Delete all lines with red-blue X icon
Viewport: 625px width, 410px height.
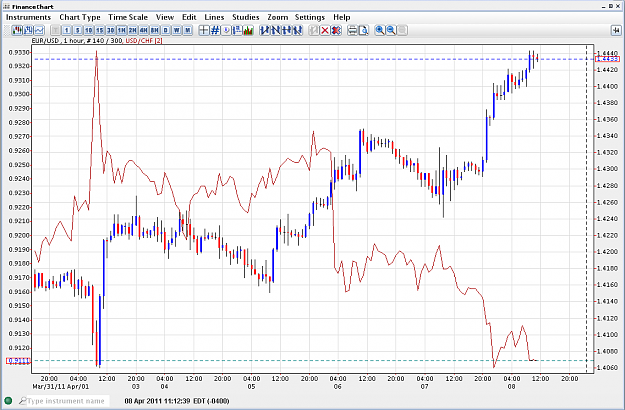click(336, 30)
